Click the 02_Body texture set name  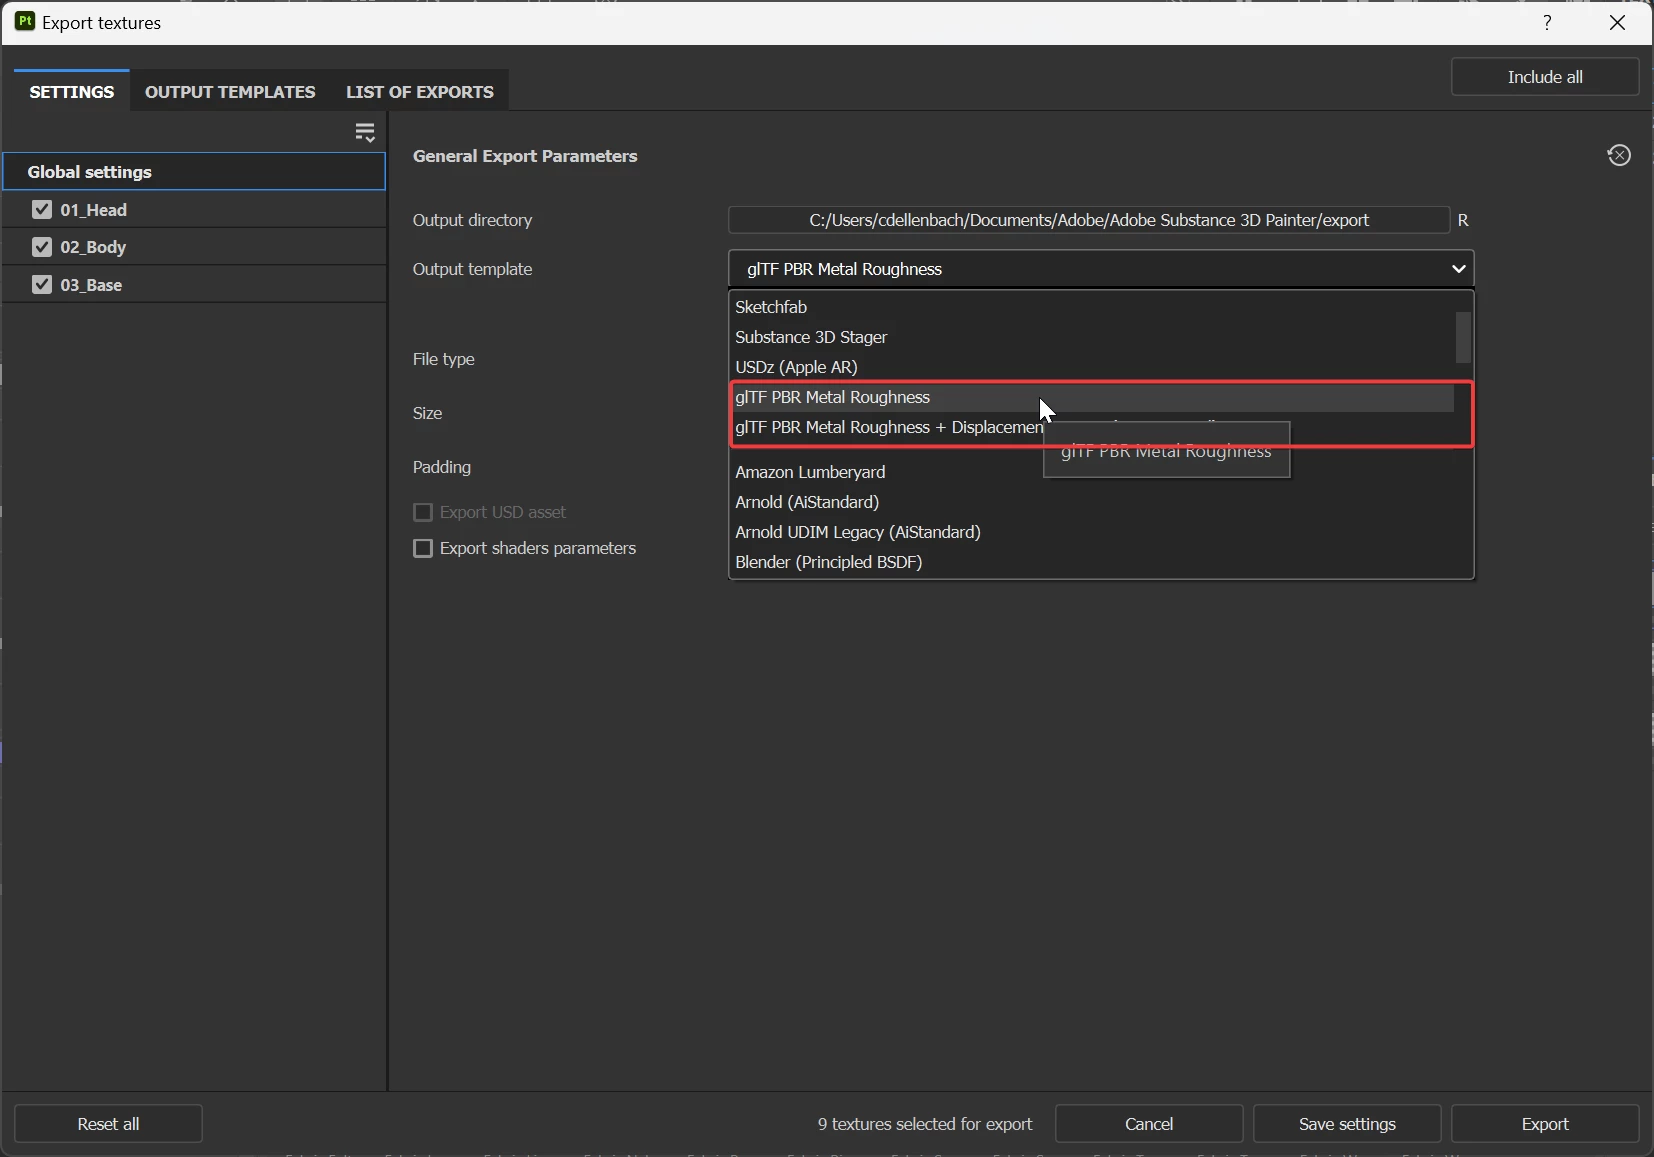93,247
